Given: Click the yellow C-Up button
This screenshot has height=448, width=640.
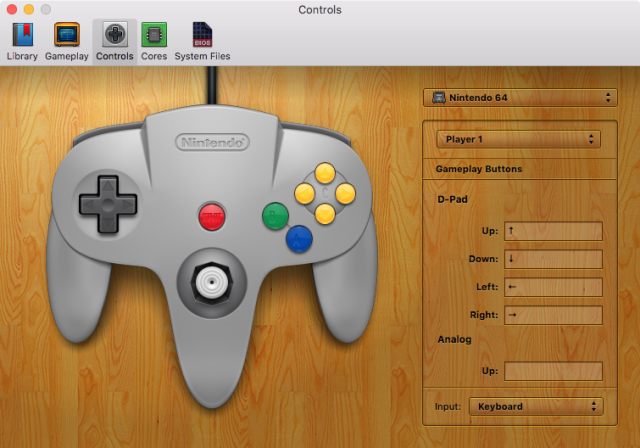Looking at the screenshot, I should (325, 173).
